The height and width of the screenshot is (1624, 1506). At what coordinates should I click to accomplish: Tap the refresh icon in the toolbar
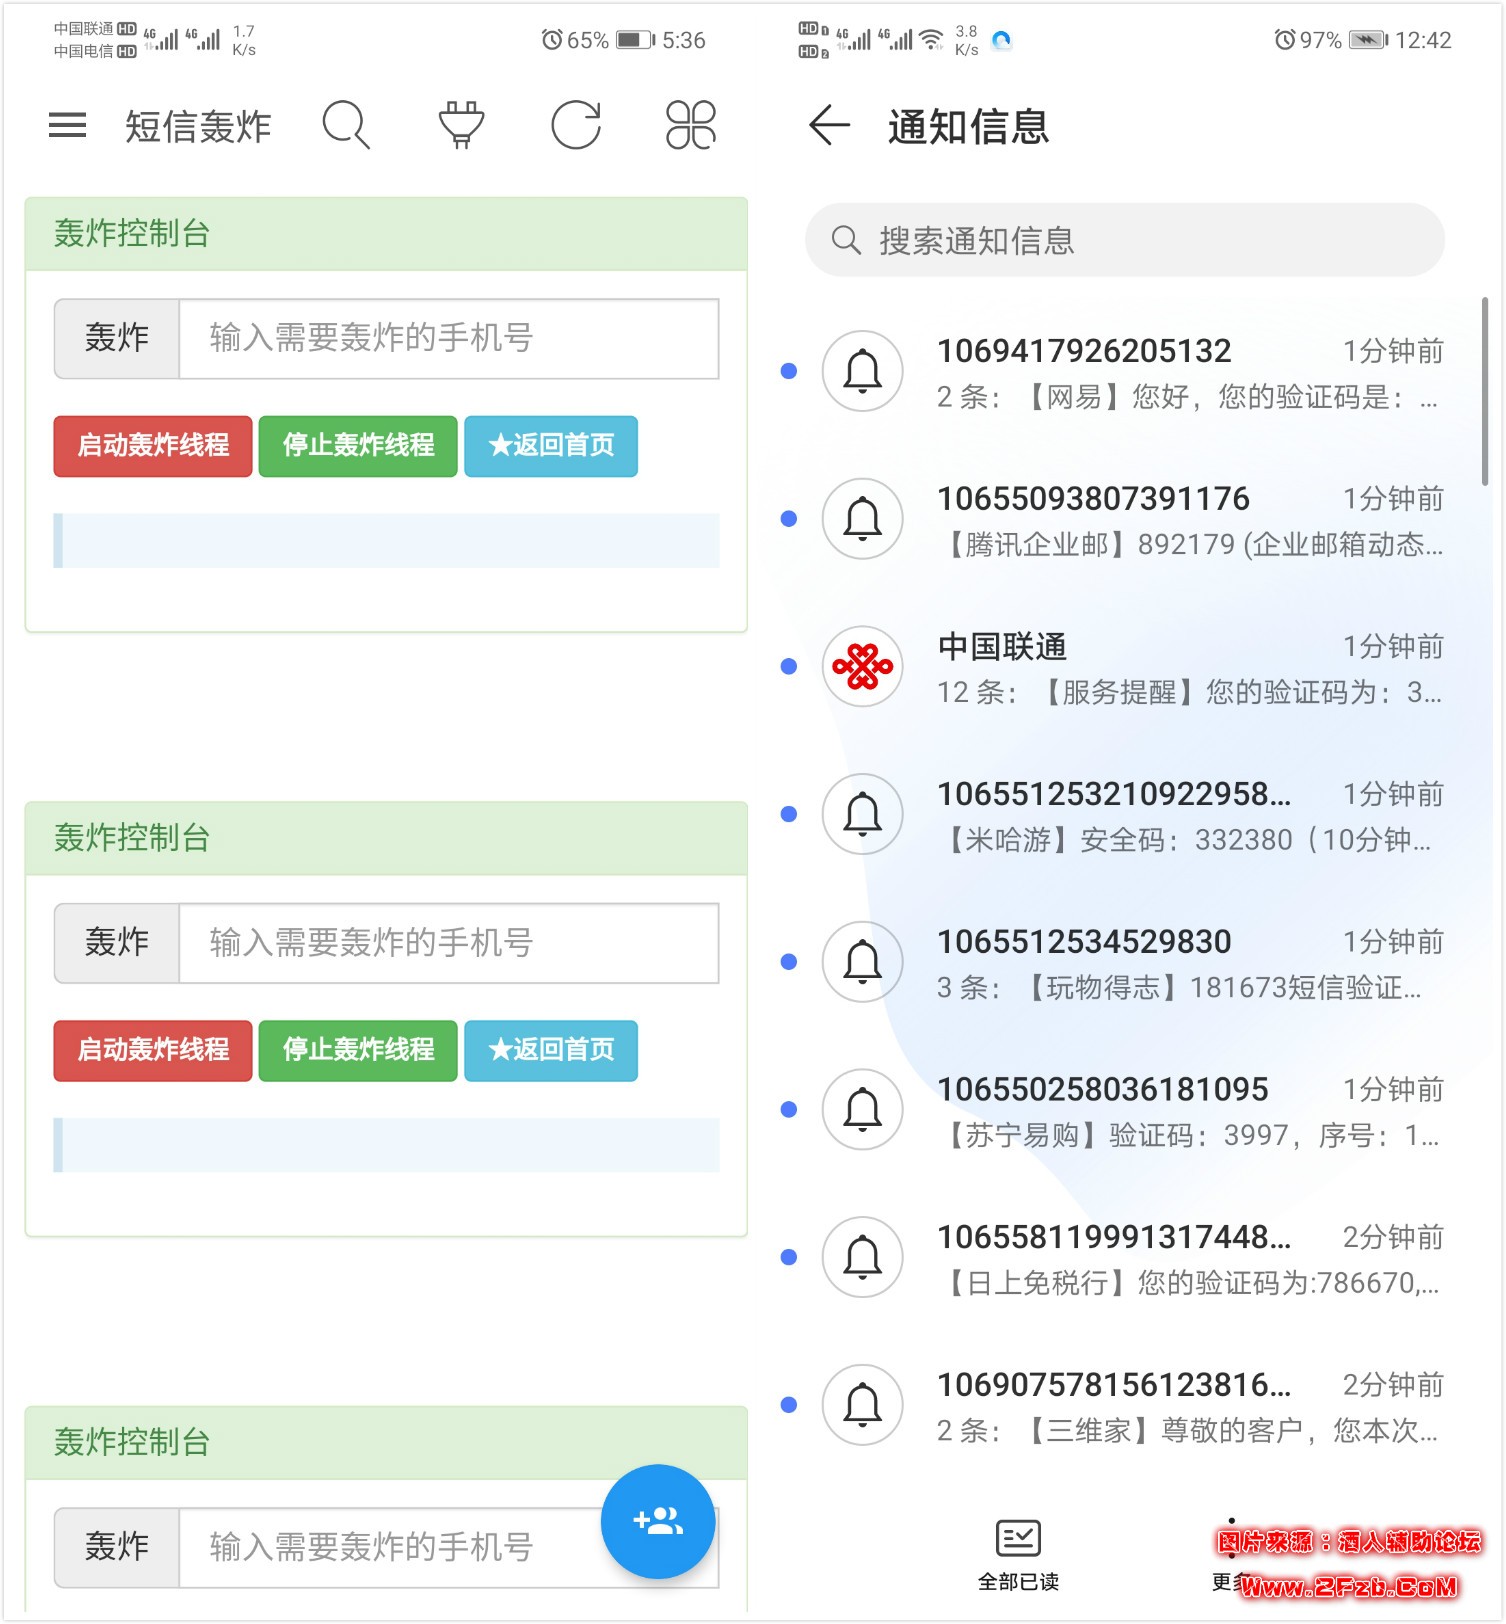click(x=576, y=125)
